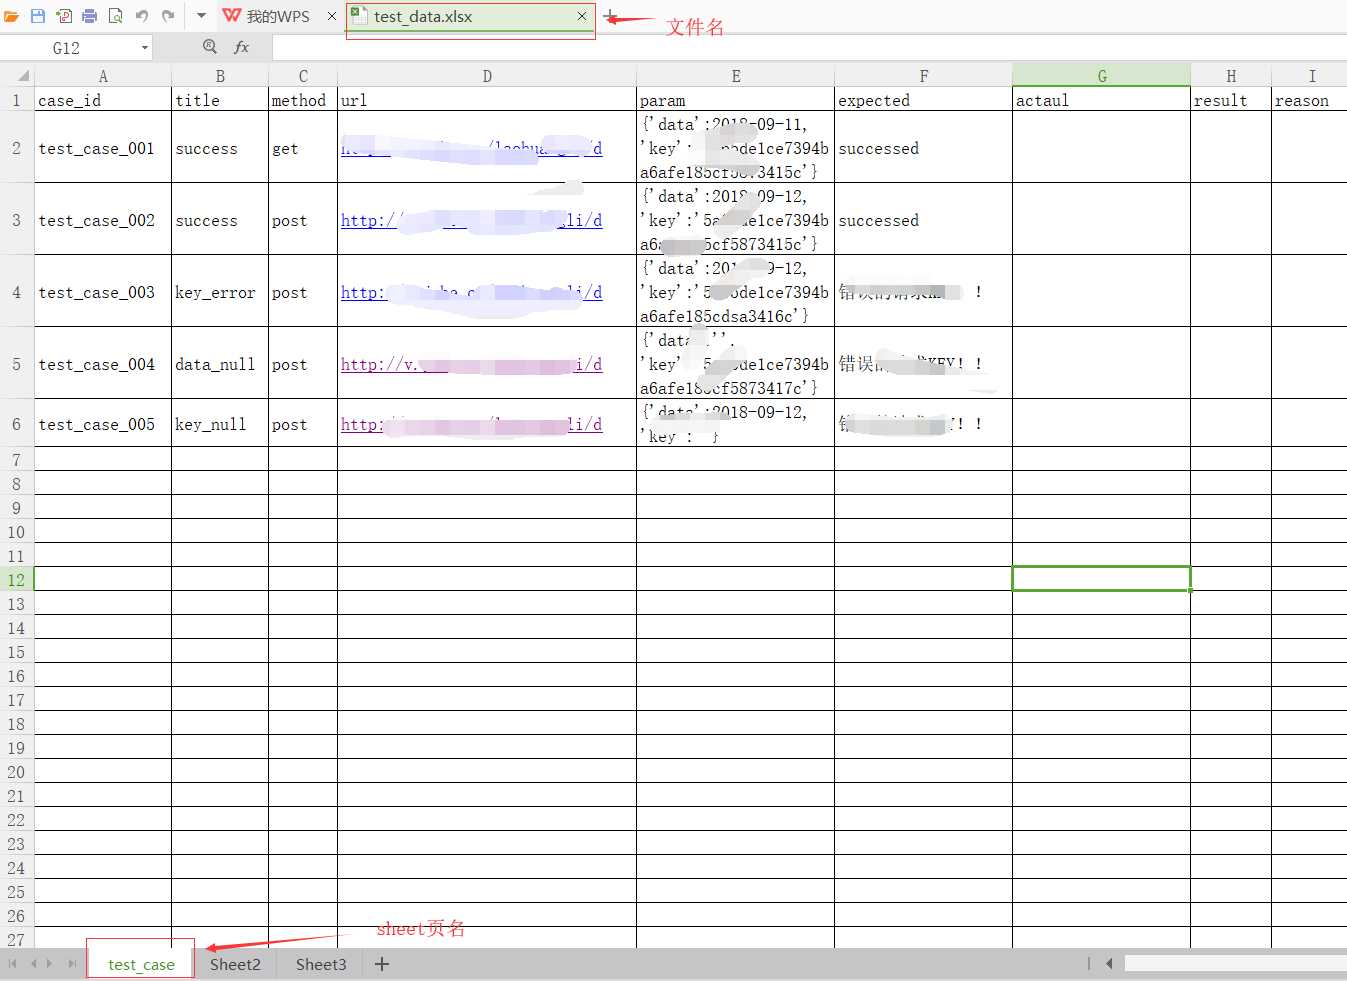Image resolution: width=1347 pixels, height=981 pixels.
Task: Click the method header cell
Action: click(x=303, y=100)
